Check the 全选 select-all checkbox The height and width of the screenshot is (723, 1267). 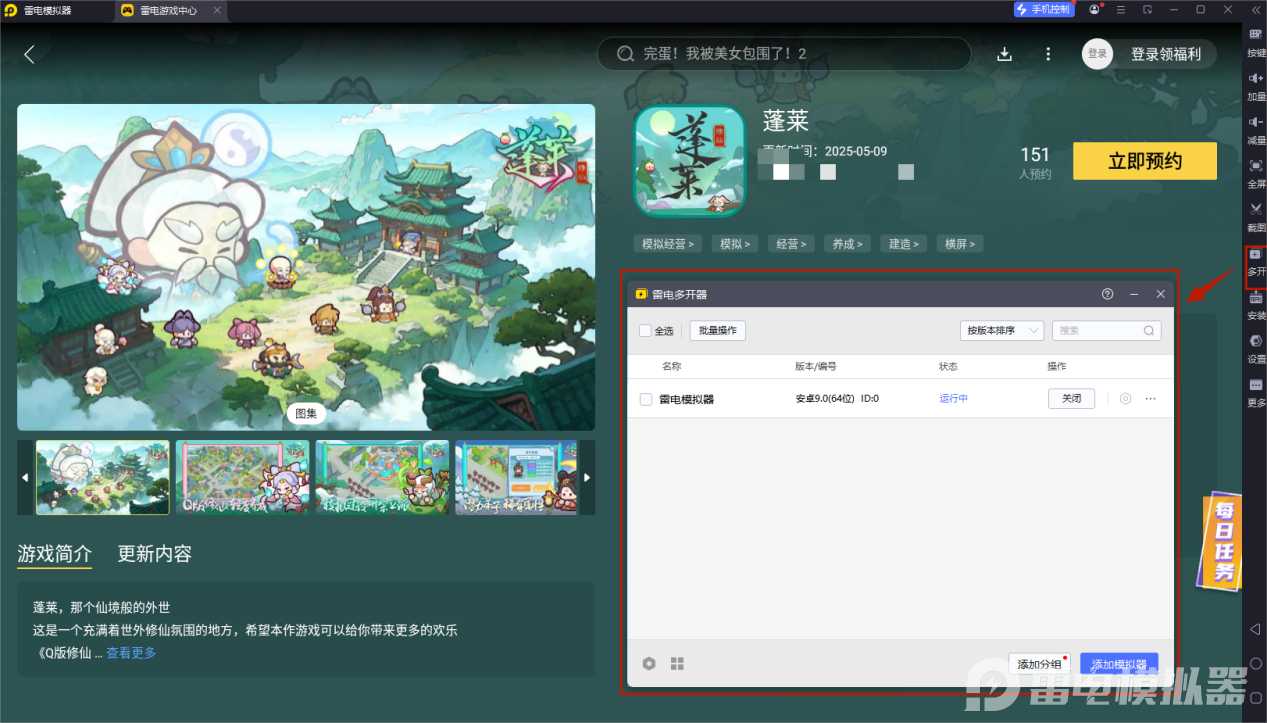coord(643,330)
